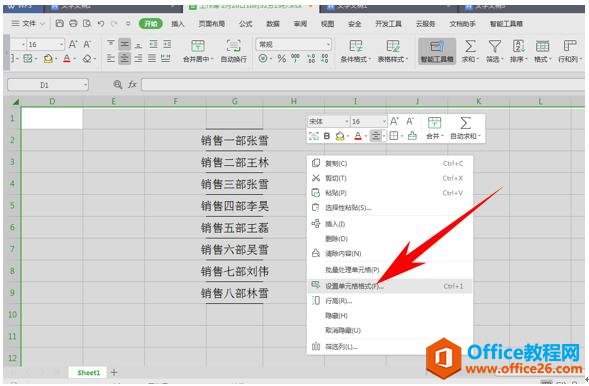Switch to the 数据 ribbon tab
The image size is (589, 386).
[x=273, y=24]
